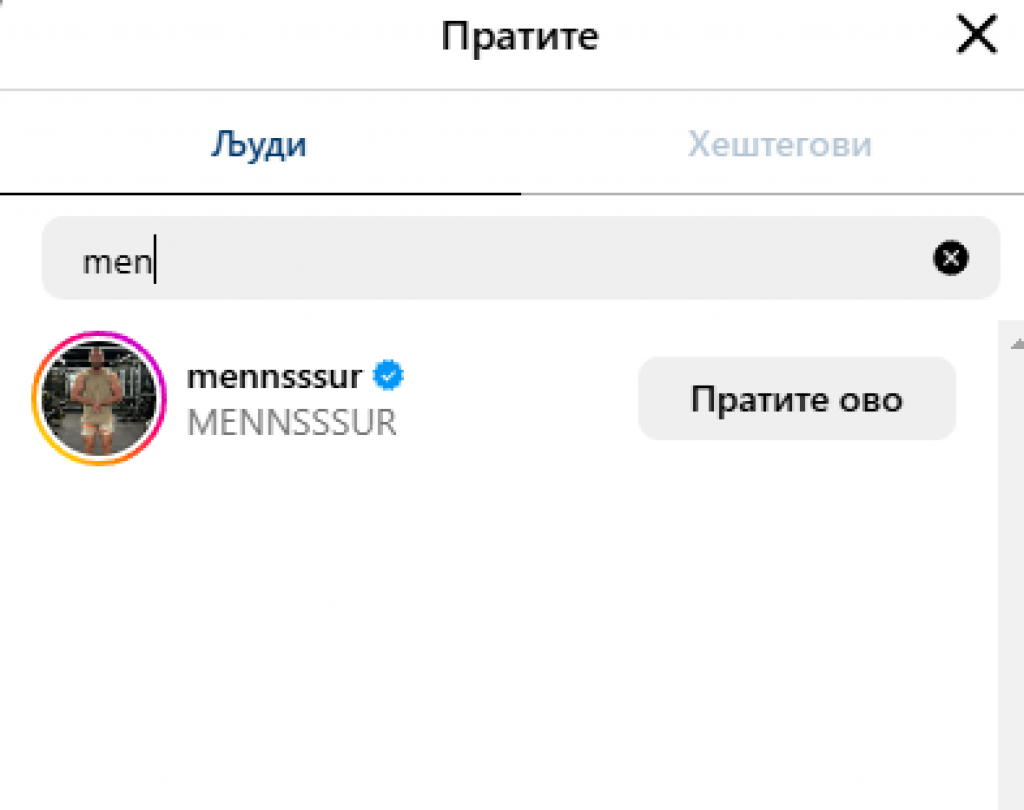Screen dimensions: 1024x810
Task: Open the mennsssur username link
Action: click(x=274, y=377)
